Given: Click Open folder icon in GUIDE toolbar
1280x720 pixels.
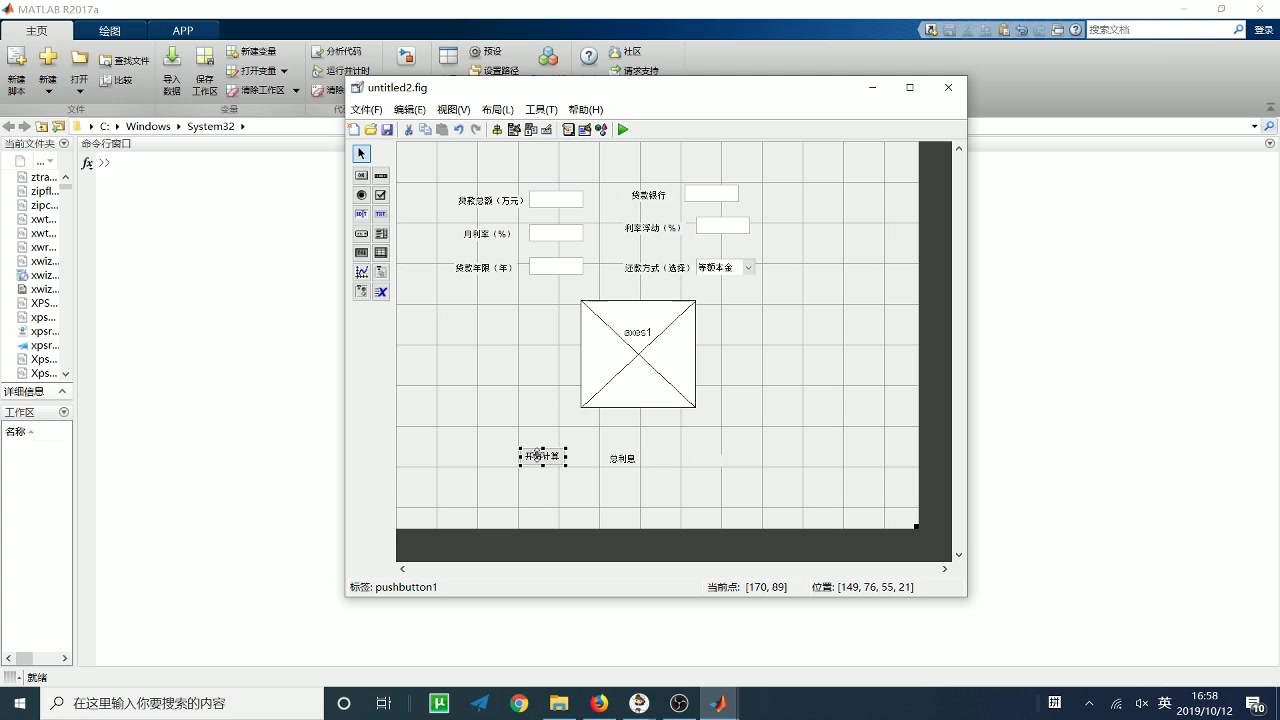Looking at the screenshot, I should 371,130.
